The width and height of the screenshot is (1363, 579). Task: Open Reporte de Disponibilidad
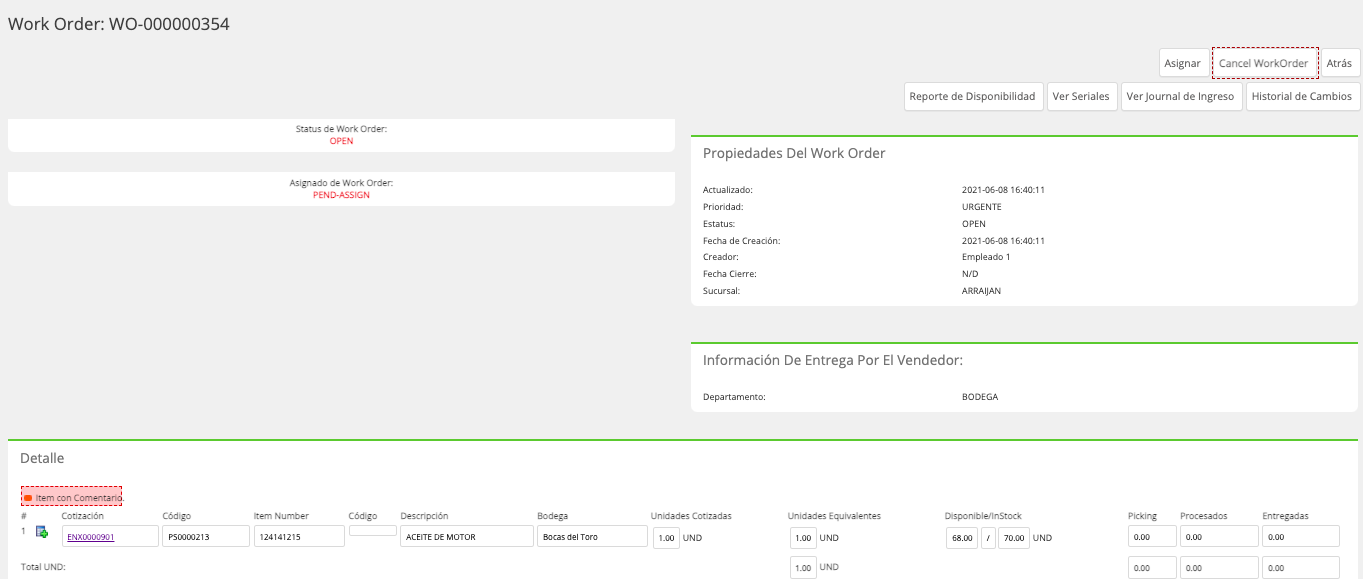click(973, 97)
